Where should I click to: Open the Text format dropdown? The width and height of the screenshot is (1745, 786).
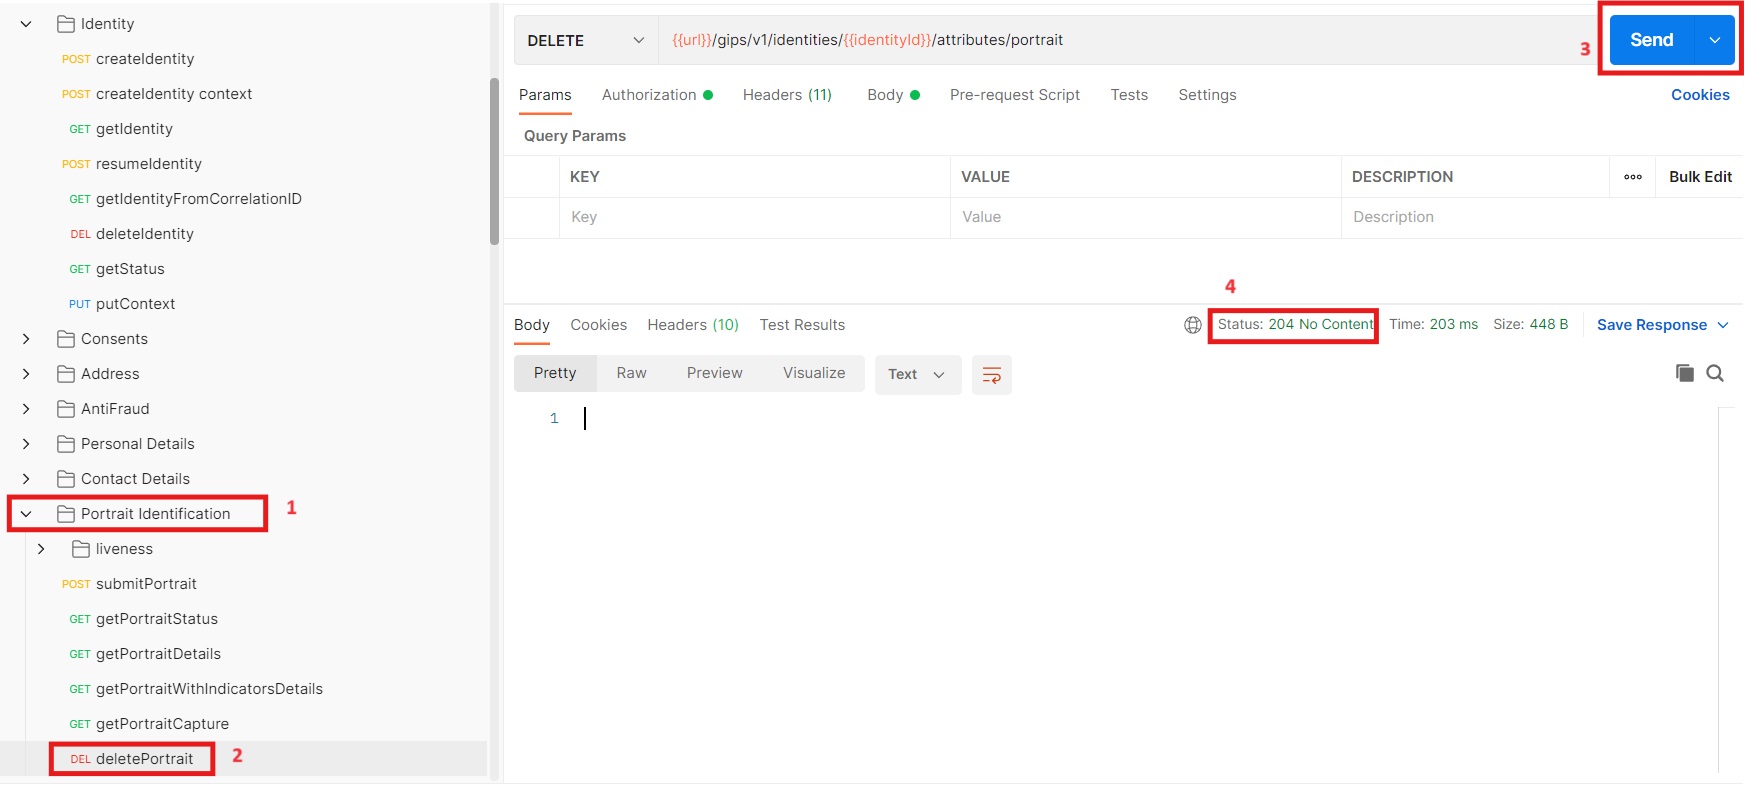(x=917, y=375)
